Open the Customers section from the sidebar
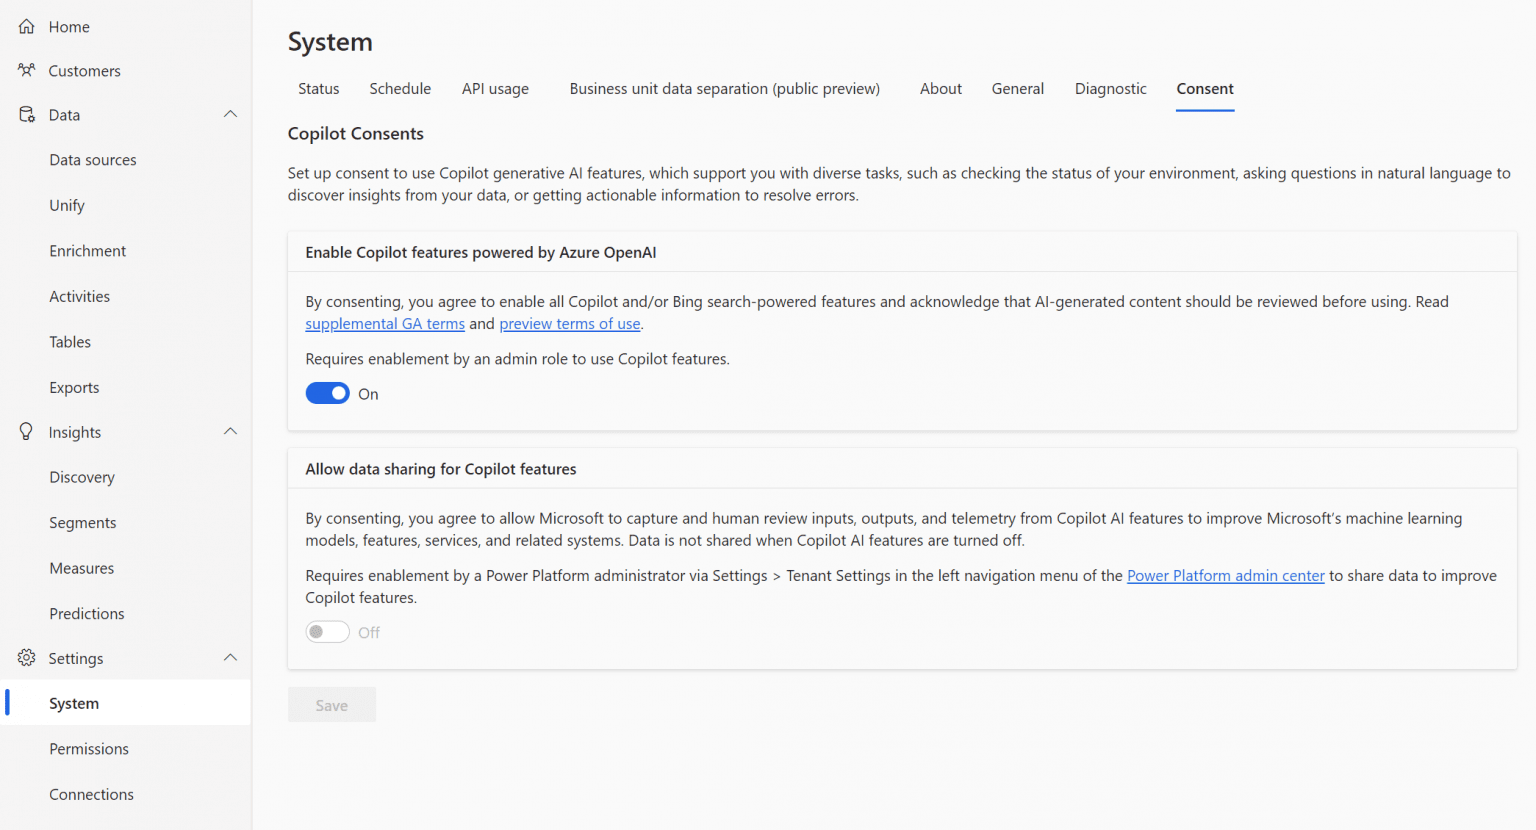 27,70
